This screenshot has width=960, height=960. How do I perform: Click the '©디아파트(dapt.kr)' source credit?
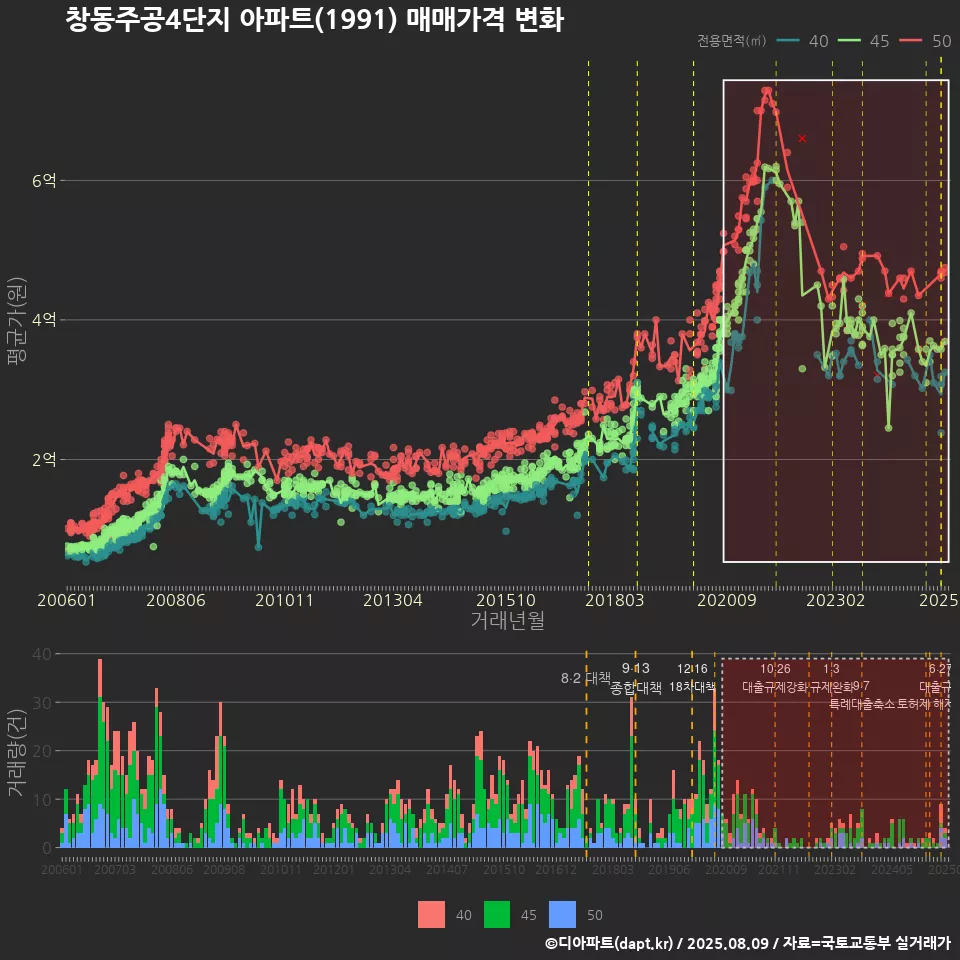coord(609,943)
